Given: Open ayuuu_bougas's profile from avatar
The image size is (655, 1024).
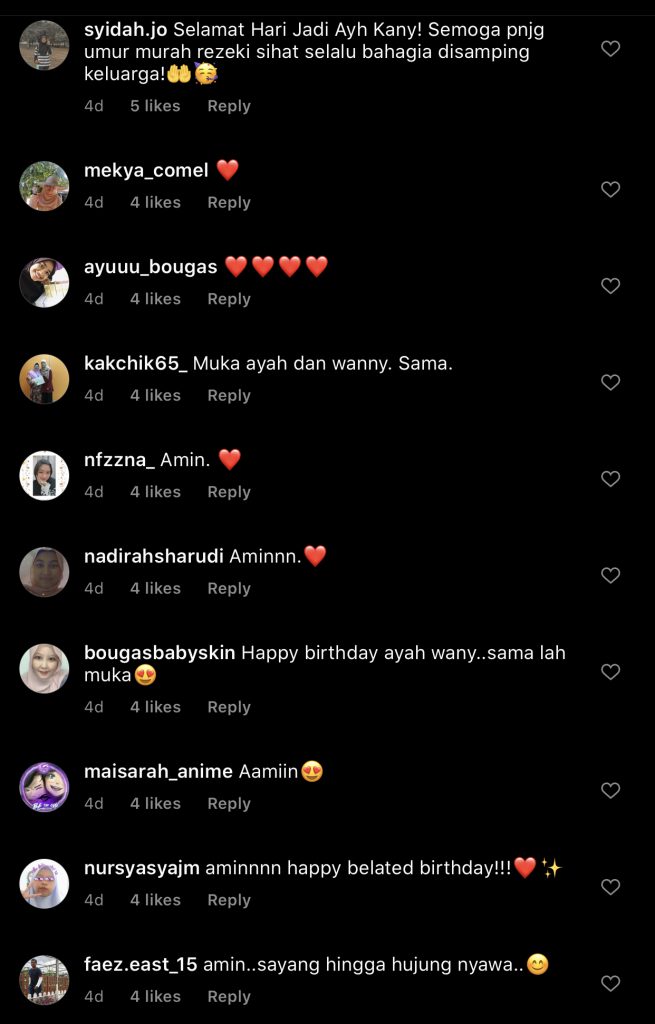Looking at the screenshot, I should coord(44,283).
